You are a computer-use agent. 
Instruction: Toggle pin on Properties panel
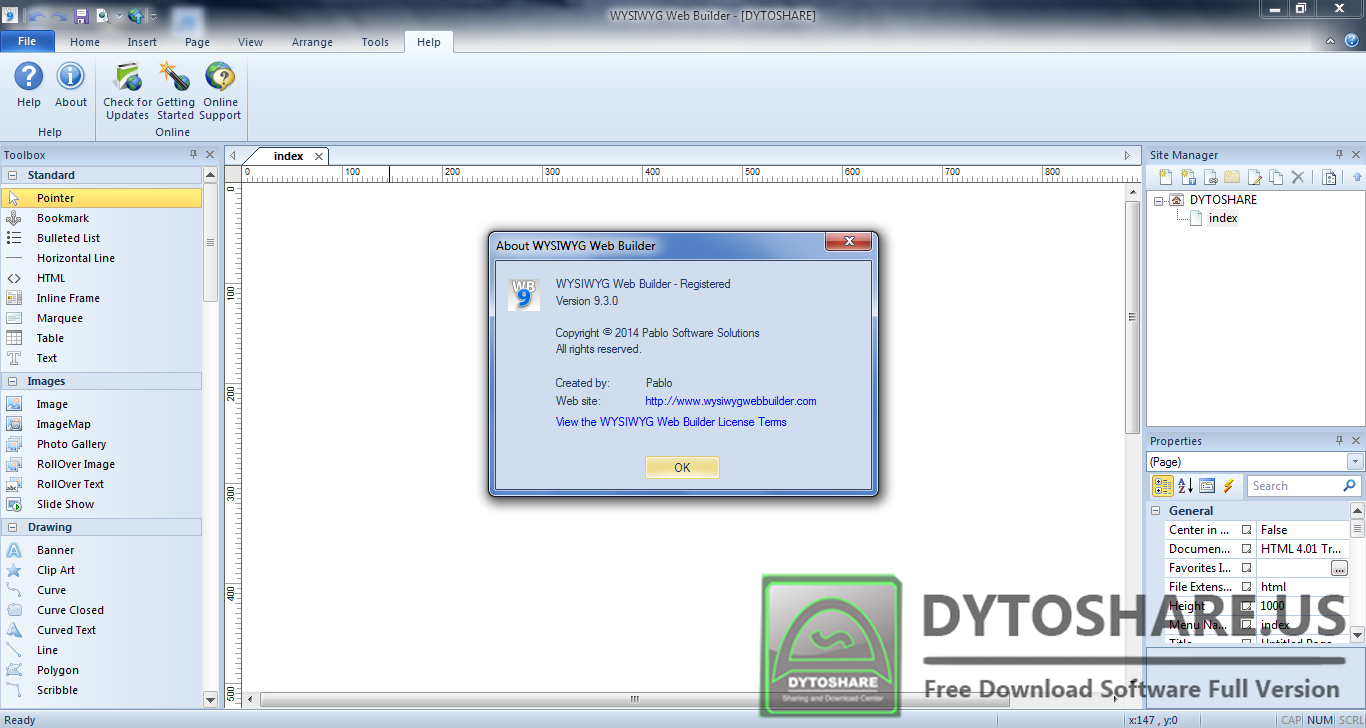[1339, 441]
